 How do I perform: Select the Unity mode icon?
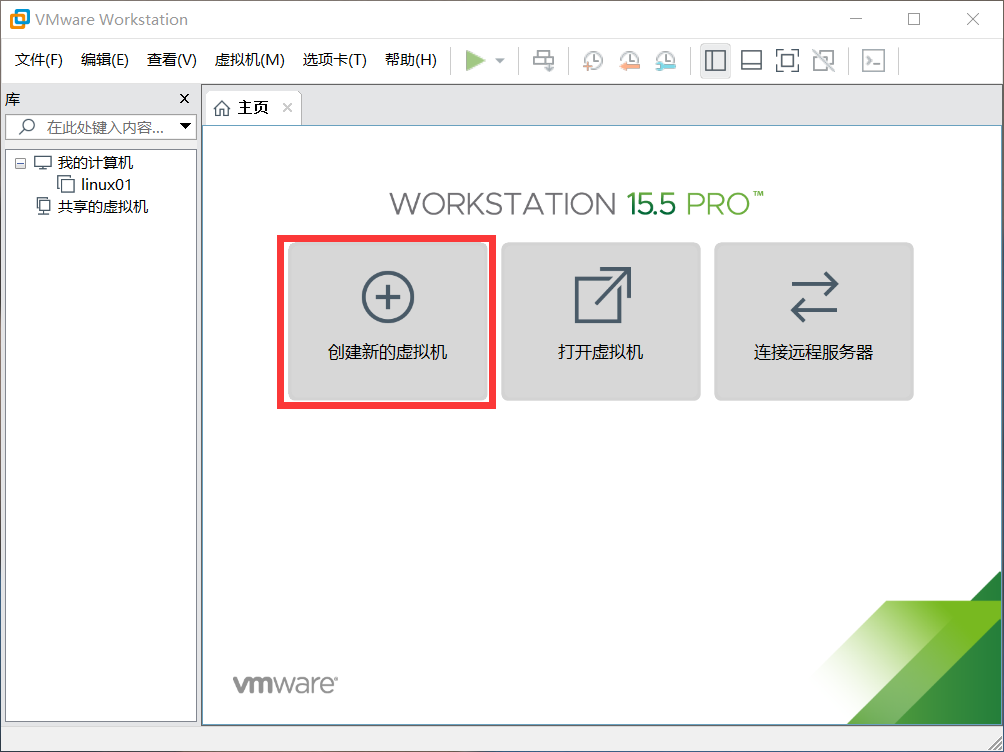pos(823,61)
